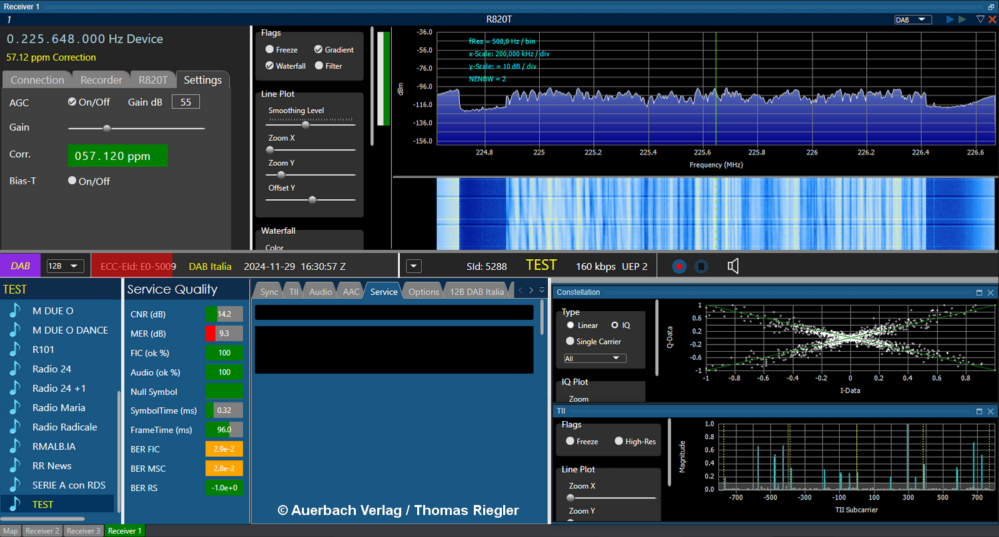
Task: Click the music note icon next to R101
Action: coord(15,349)
